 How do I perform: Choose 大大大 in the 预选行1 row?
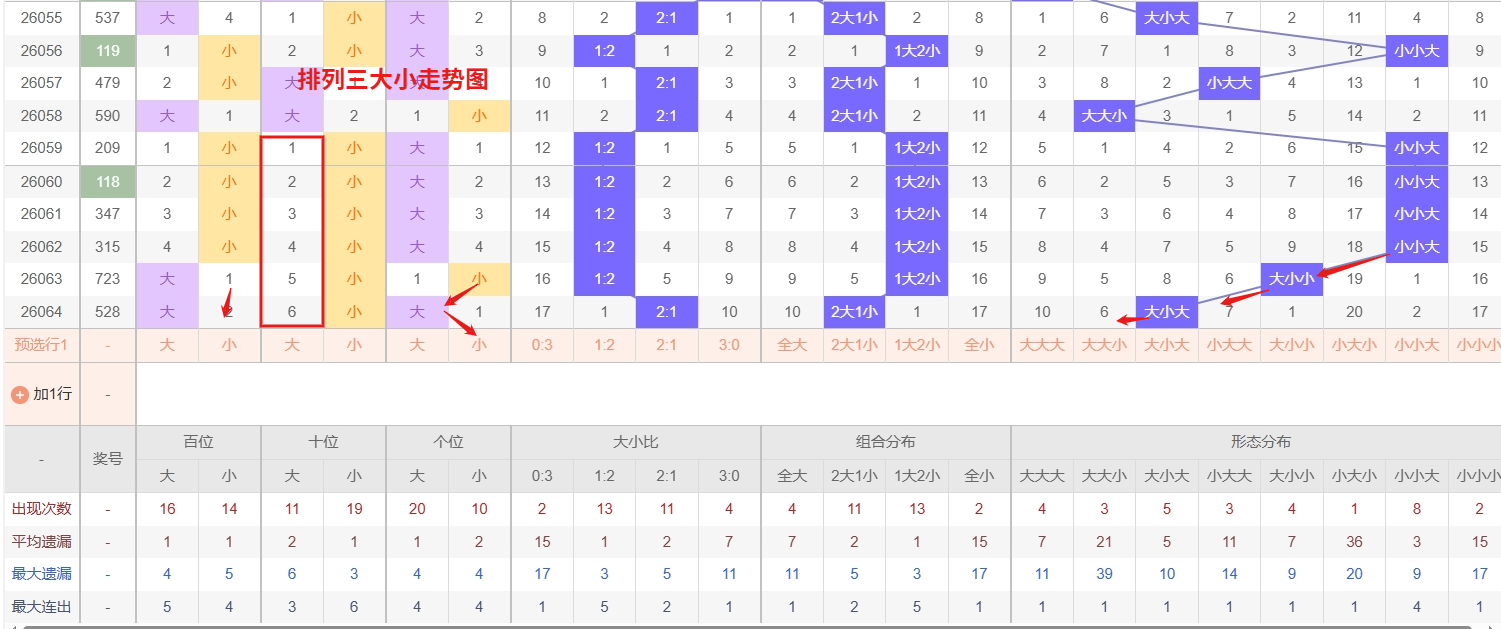(1042, 345)
